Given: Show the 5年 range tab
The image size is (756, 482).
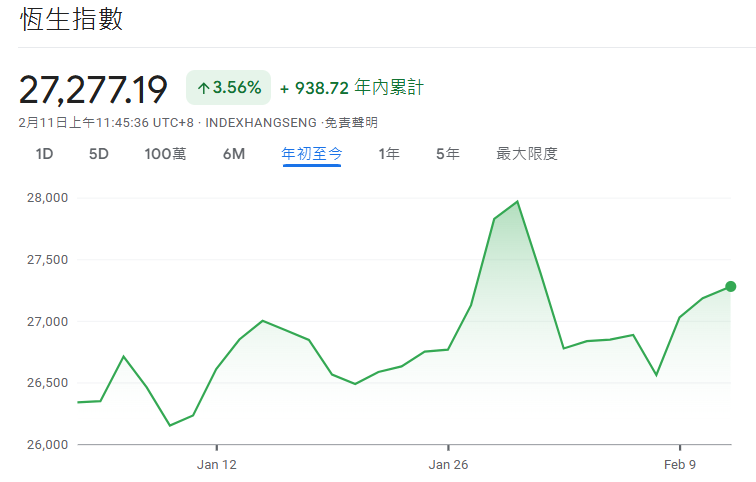Looking at the screenshot, I should click(448, 154).
